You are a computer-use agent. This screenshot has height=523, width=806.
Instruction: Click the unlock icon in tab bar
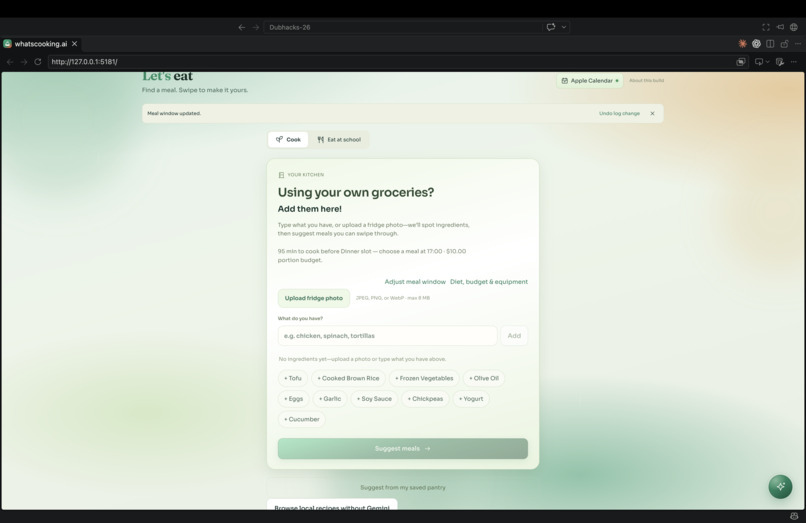point(784,44)
